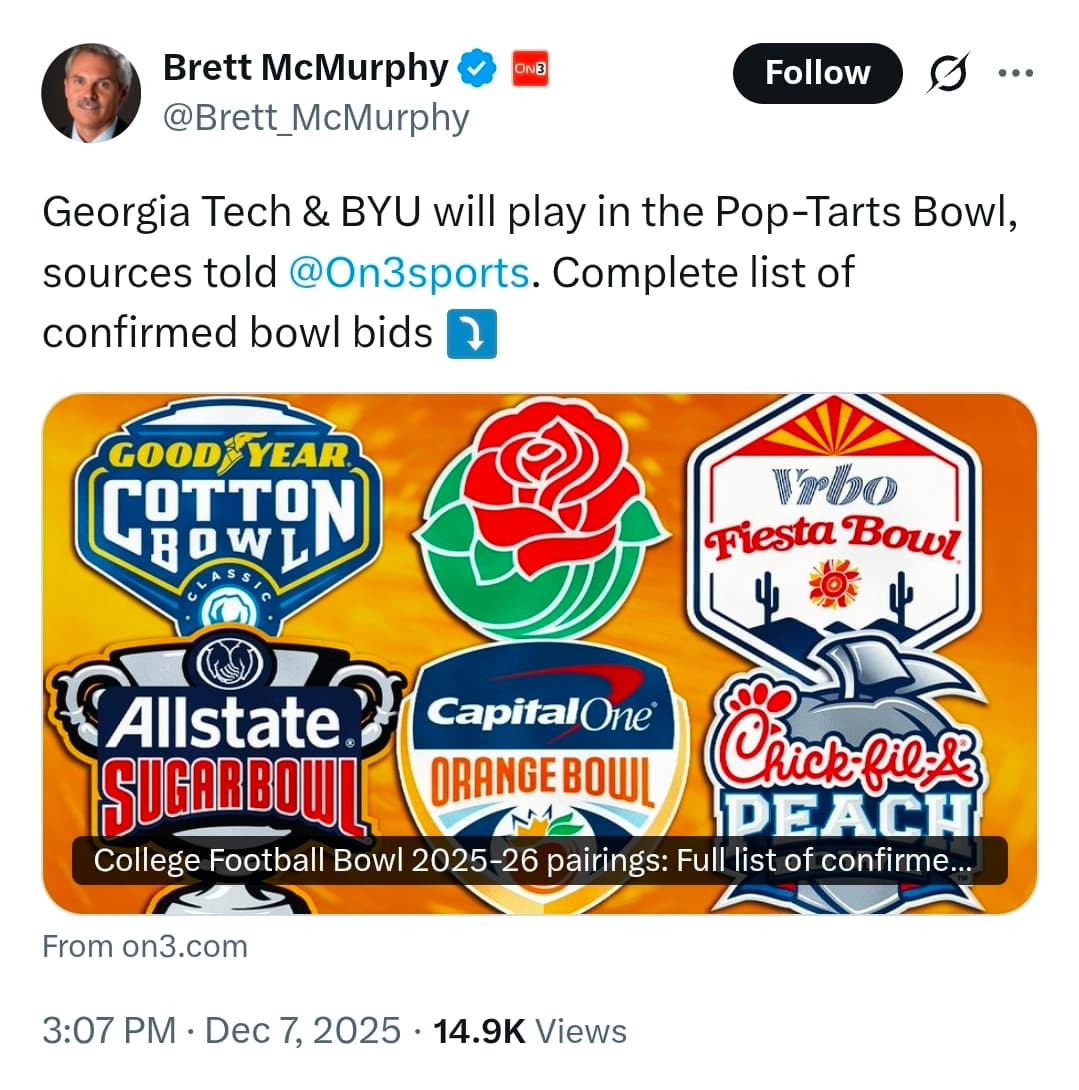Click the Goodyear Cotton Bowl logo

(x=228, y=510)
